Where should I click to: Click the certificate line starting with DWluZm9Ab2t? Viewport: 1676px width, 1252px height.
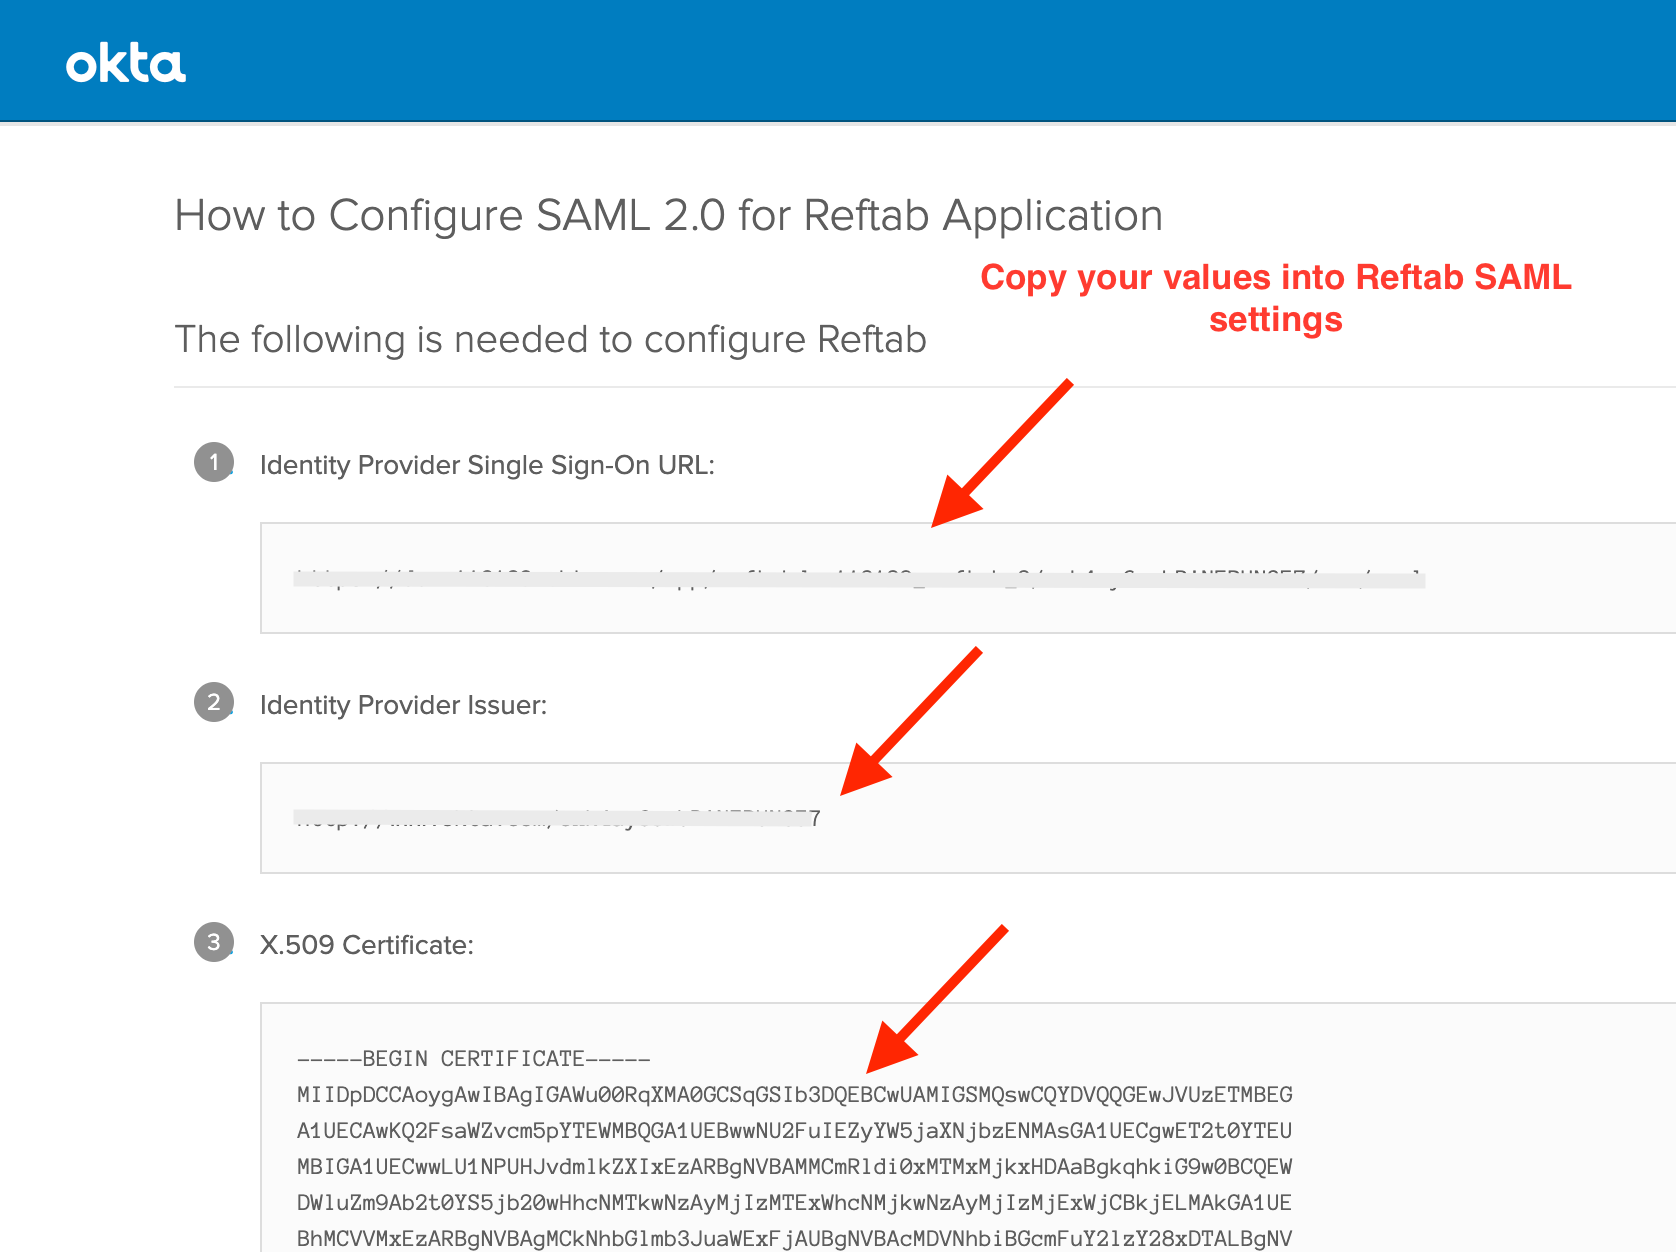pyautogui.click(x=795, y=1203)
